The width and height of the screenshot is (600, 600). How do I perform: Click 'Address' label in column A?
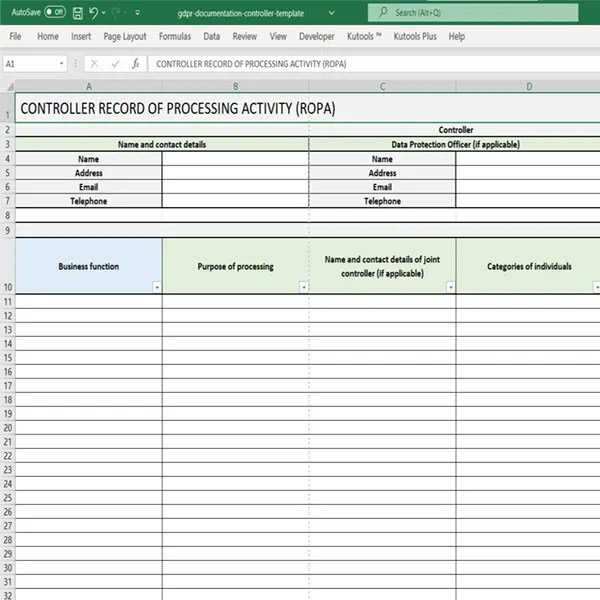89,173
